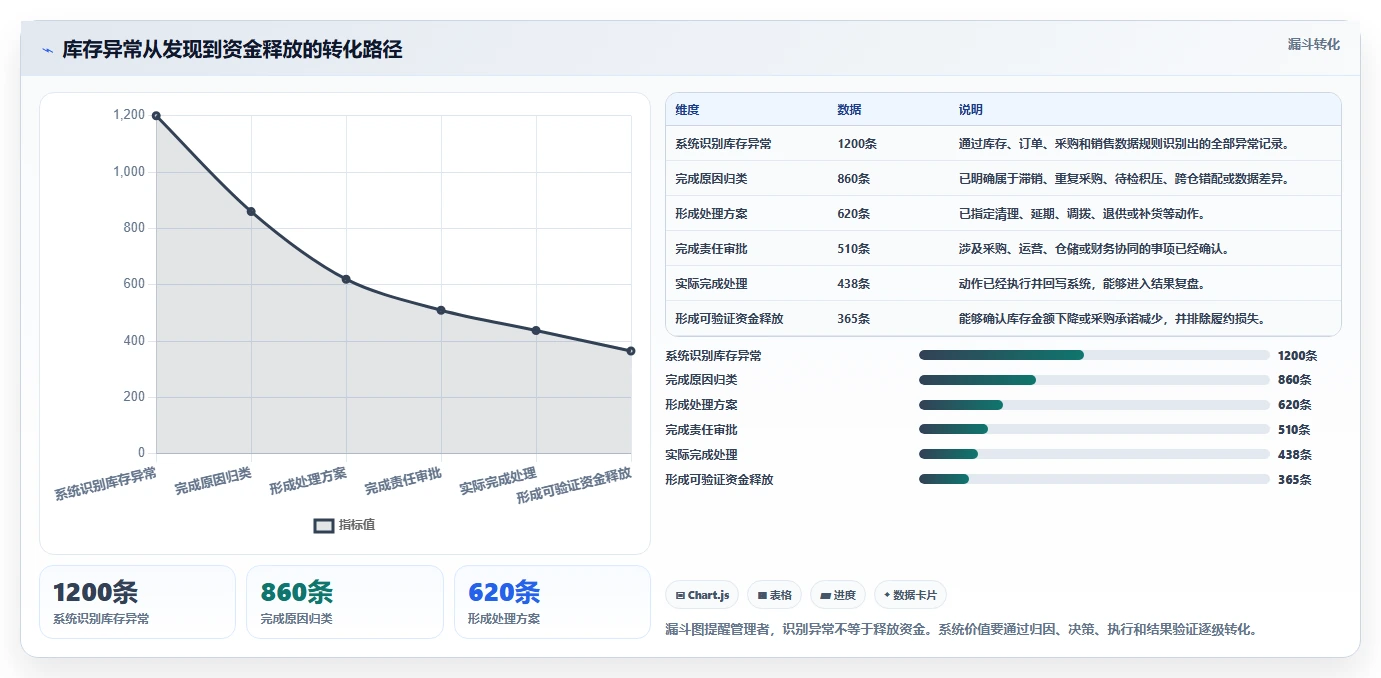1381x678 pixels.
Task: Click x-axis label 形成可验证资金释放
Action: (x=574, y=486)
